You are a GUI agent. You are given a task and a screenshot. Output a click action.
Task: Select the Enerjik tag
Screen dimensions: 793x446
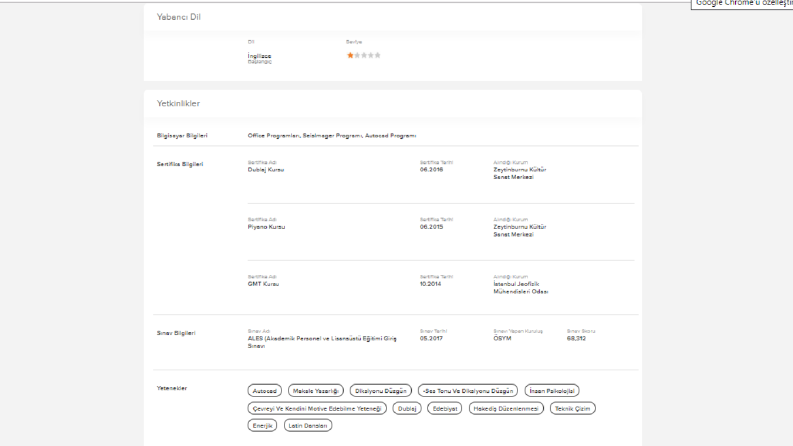click(x=262, y=426)
